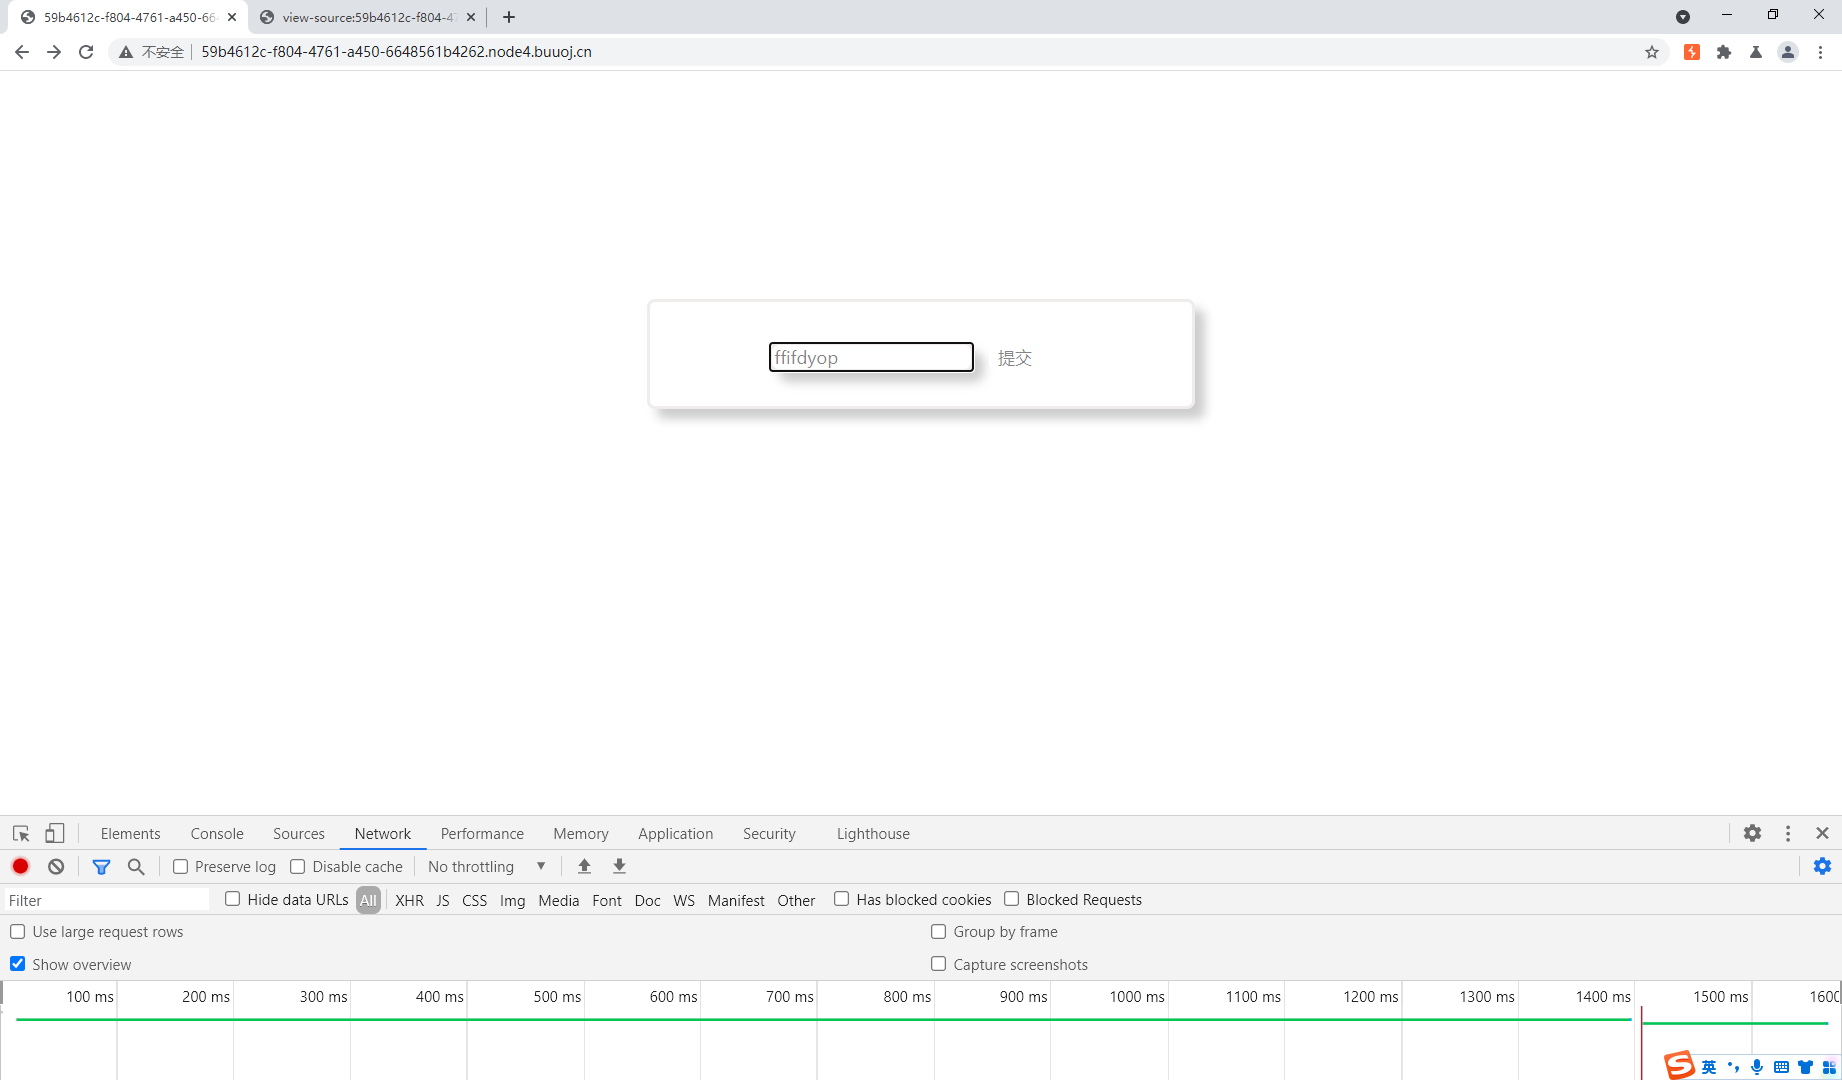Open DevTools customize three-dot menu
This screenshot has width=1842, height=1080.
pyautogui.click(x=1788, y=833)
